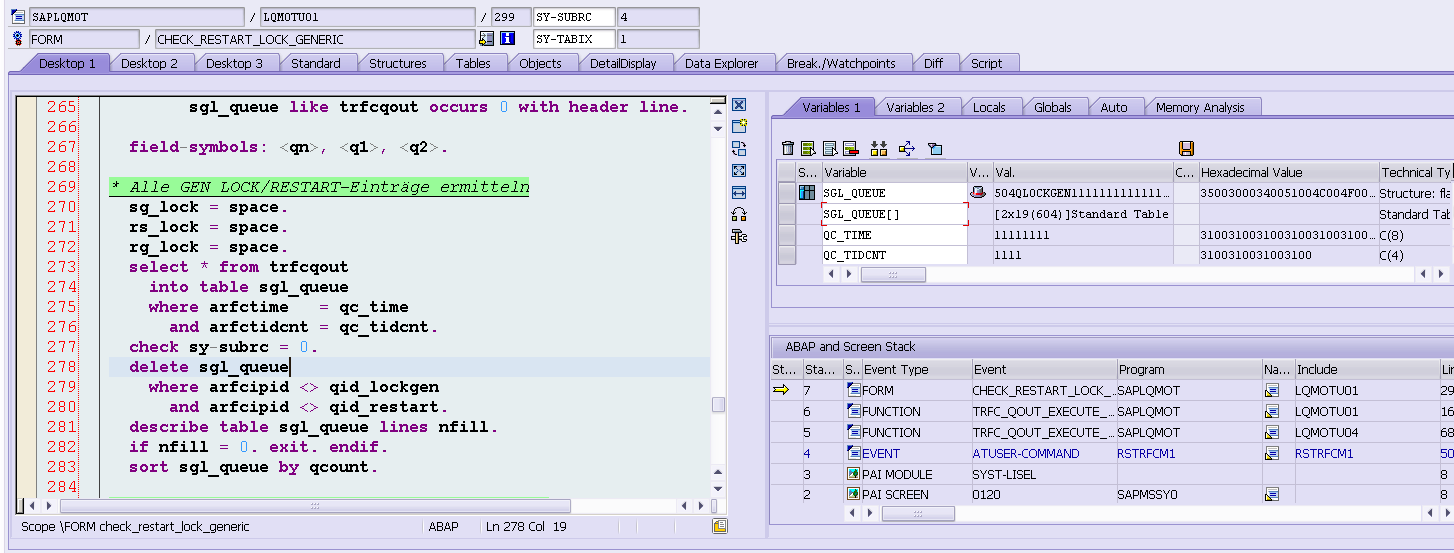1454x553 pixels.
Task: Click the QC_TIDCNT value cell '1111'
Action: 1082,255
